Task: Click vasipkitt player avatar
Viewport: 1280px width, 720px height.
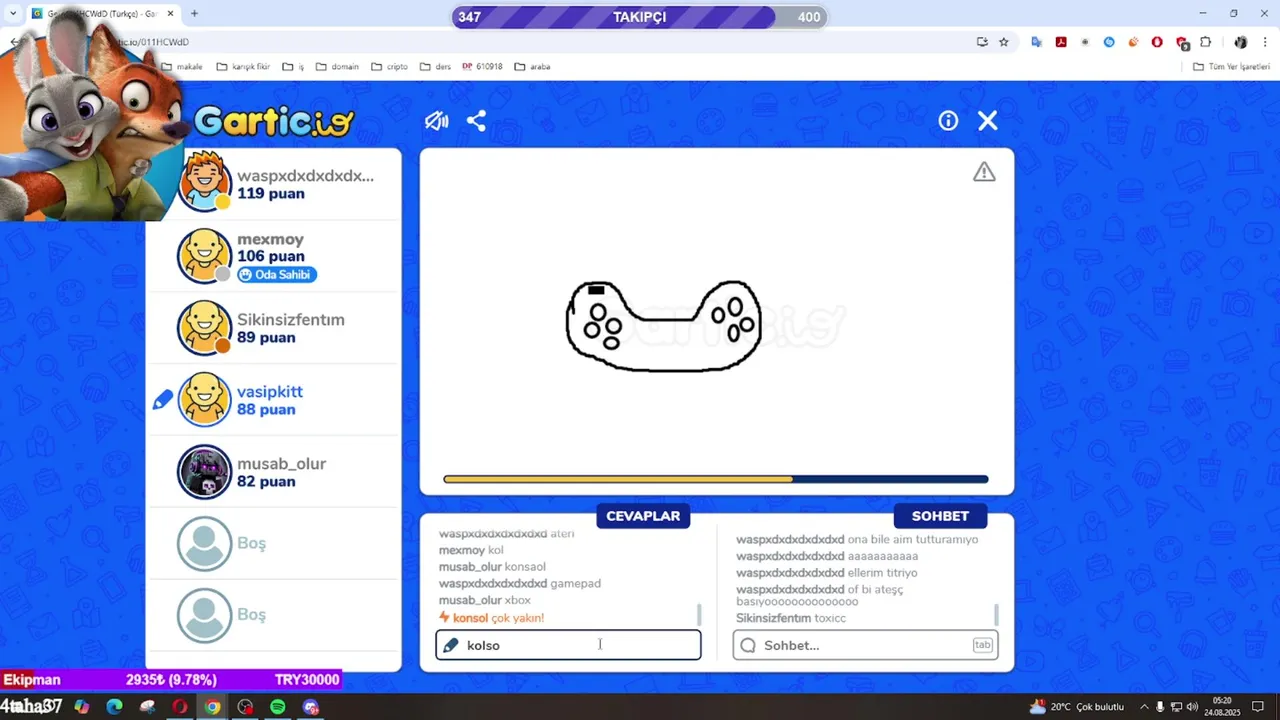Action: coord(205,400)
